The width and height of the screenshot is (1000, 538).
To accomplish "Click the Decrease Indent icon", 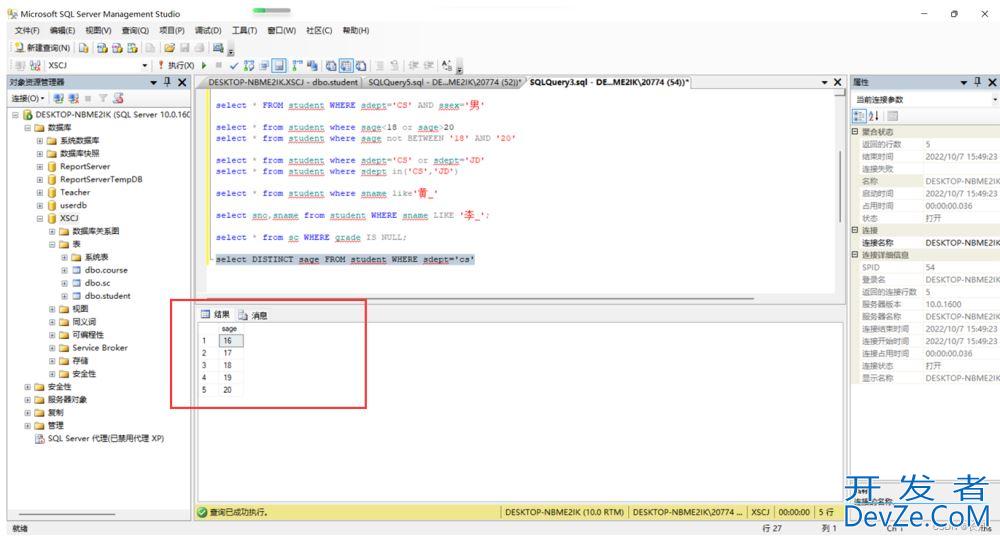I will coord(413,65).
